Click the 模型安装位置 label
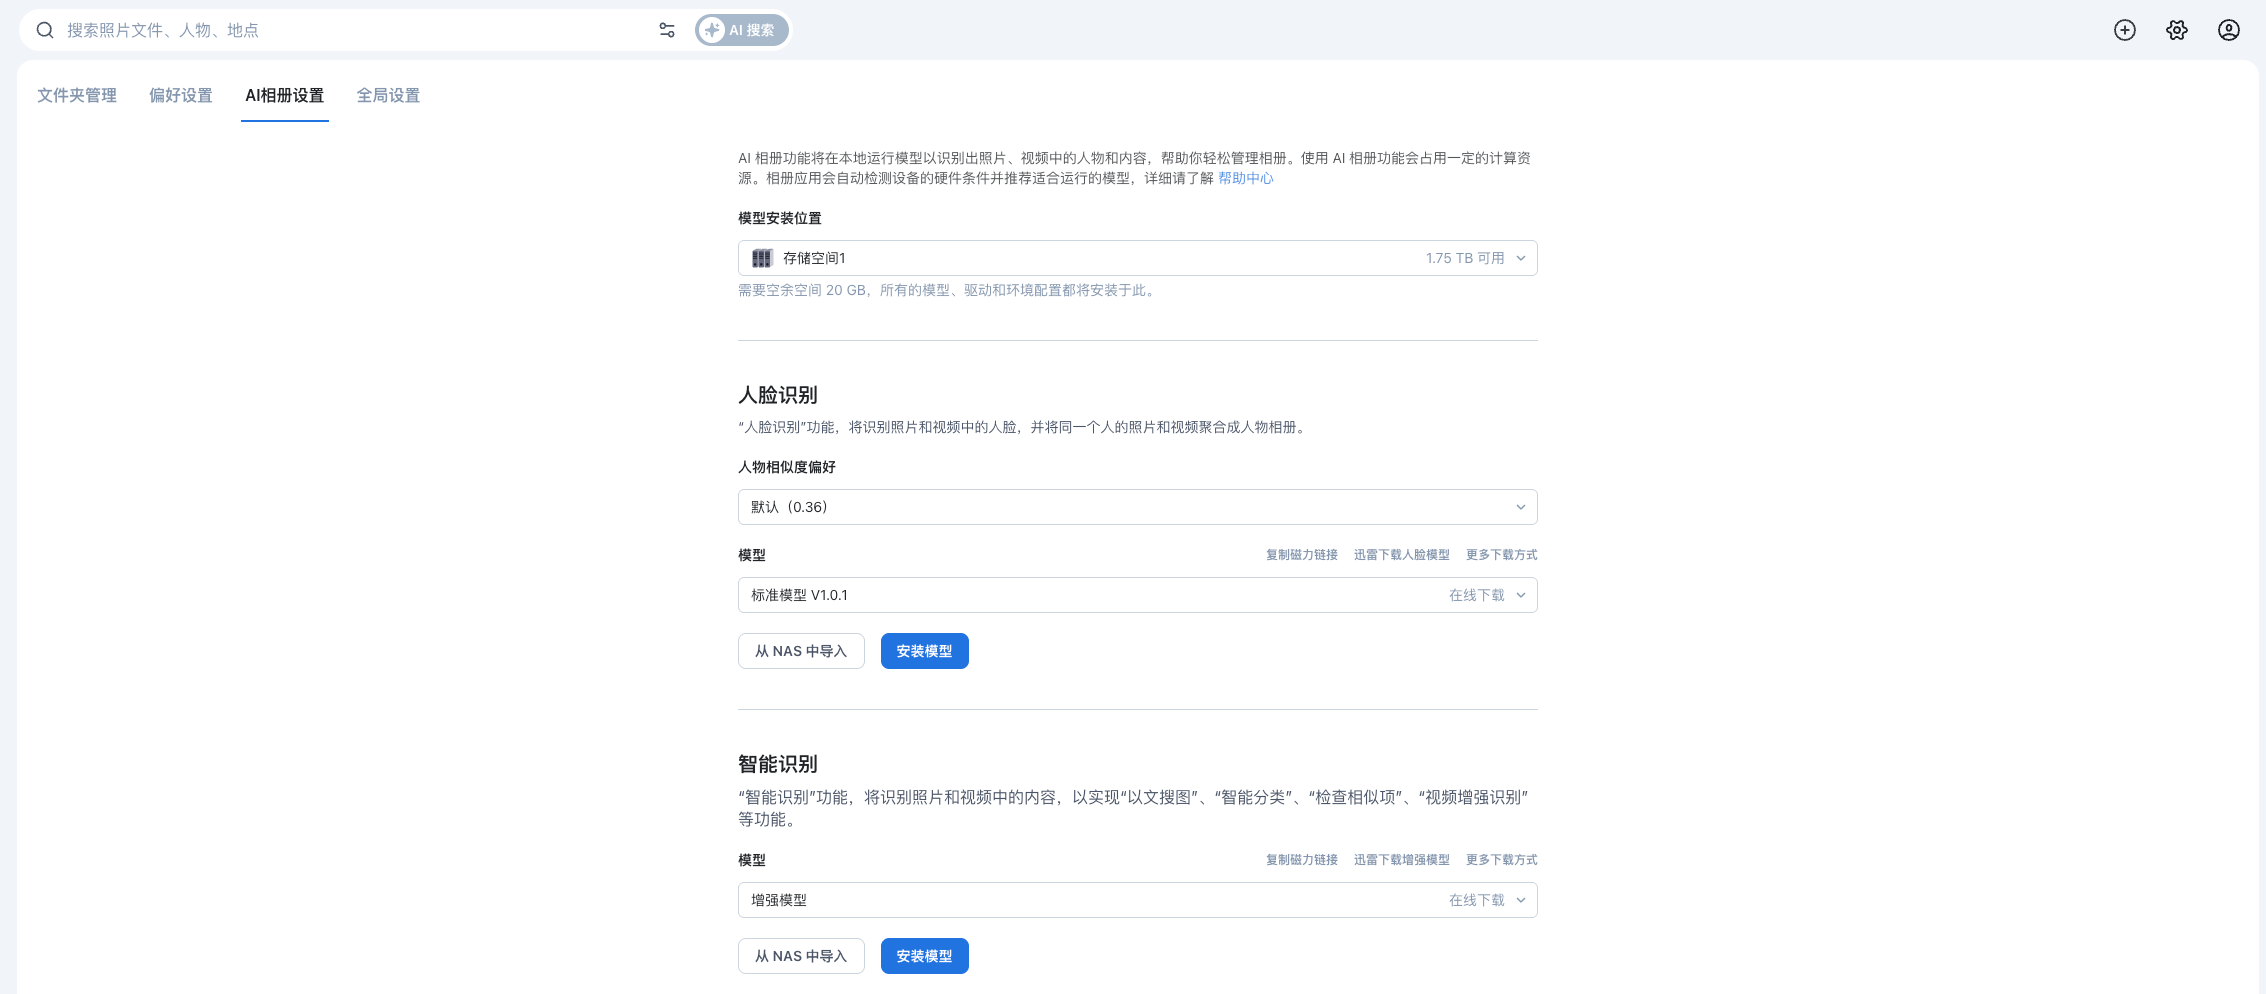The width and height of the screenshot is (2266, 994). click(780, 218)
